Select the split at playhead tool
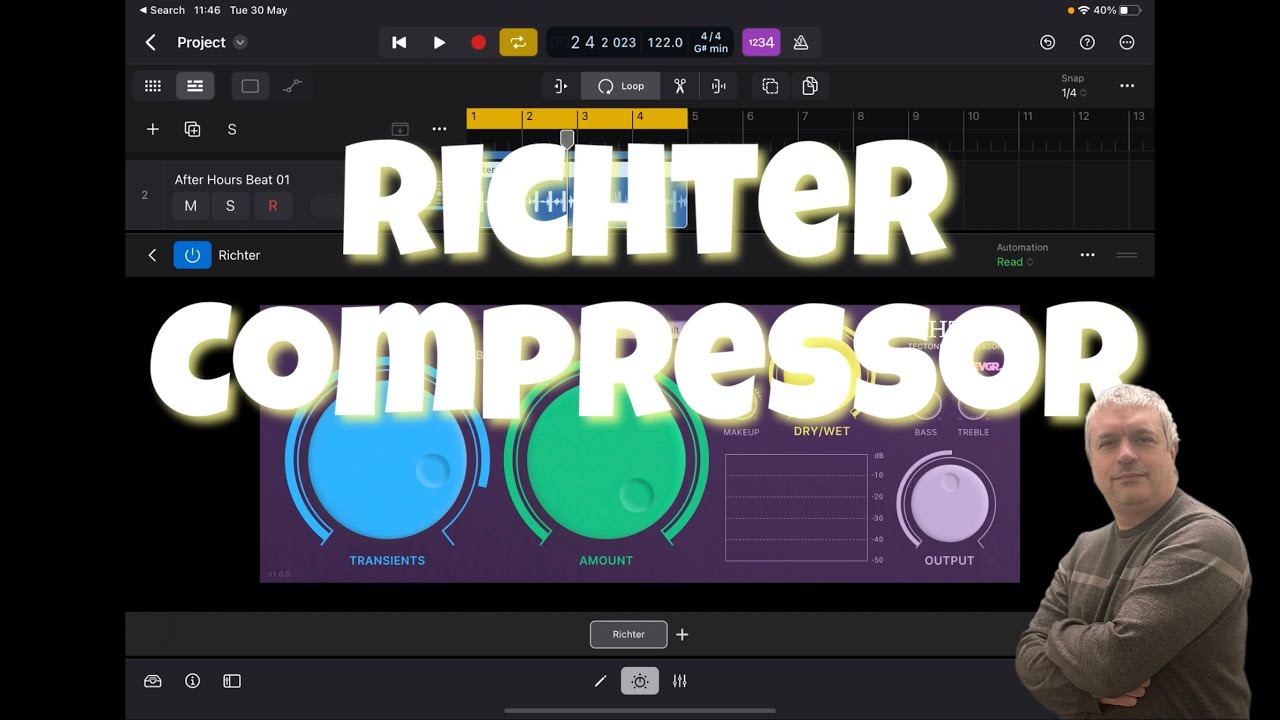 [x=718, y=86]
